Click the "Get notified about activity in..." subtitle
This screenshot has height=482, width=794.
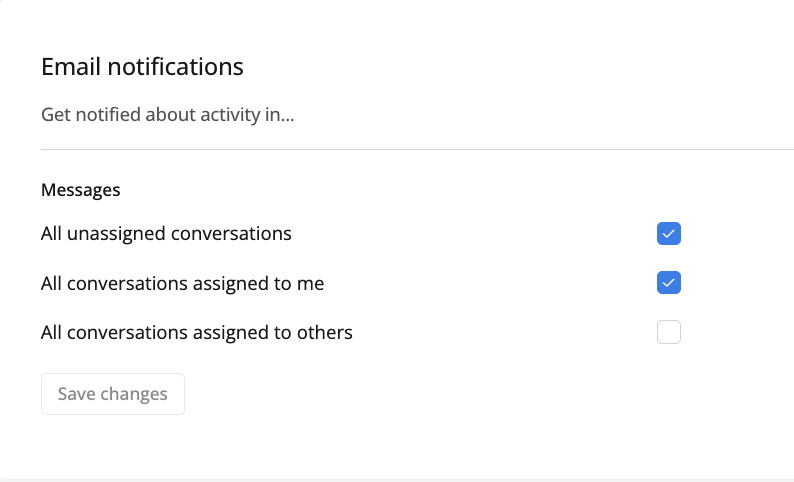coord(167,115)
